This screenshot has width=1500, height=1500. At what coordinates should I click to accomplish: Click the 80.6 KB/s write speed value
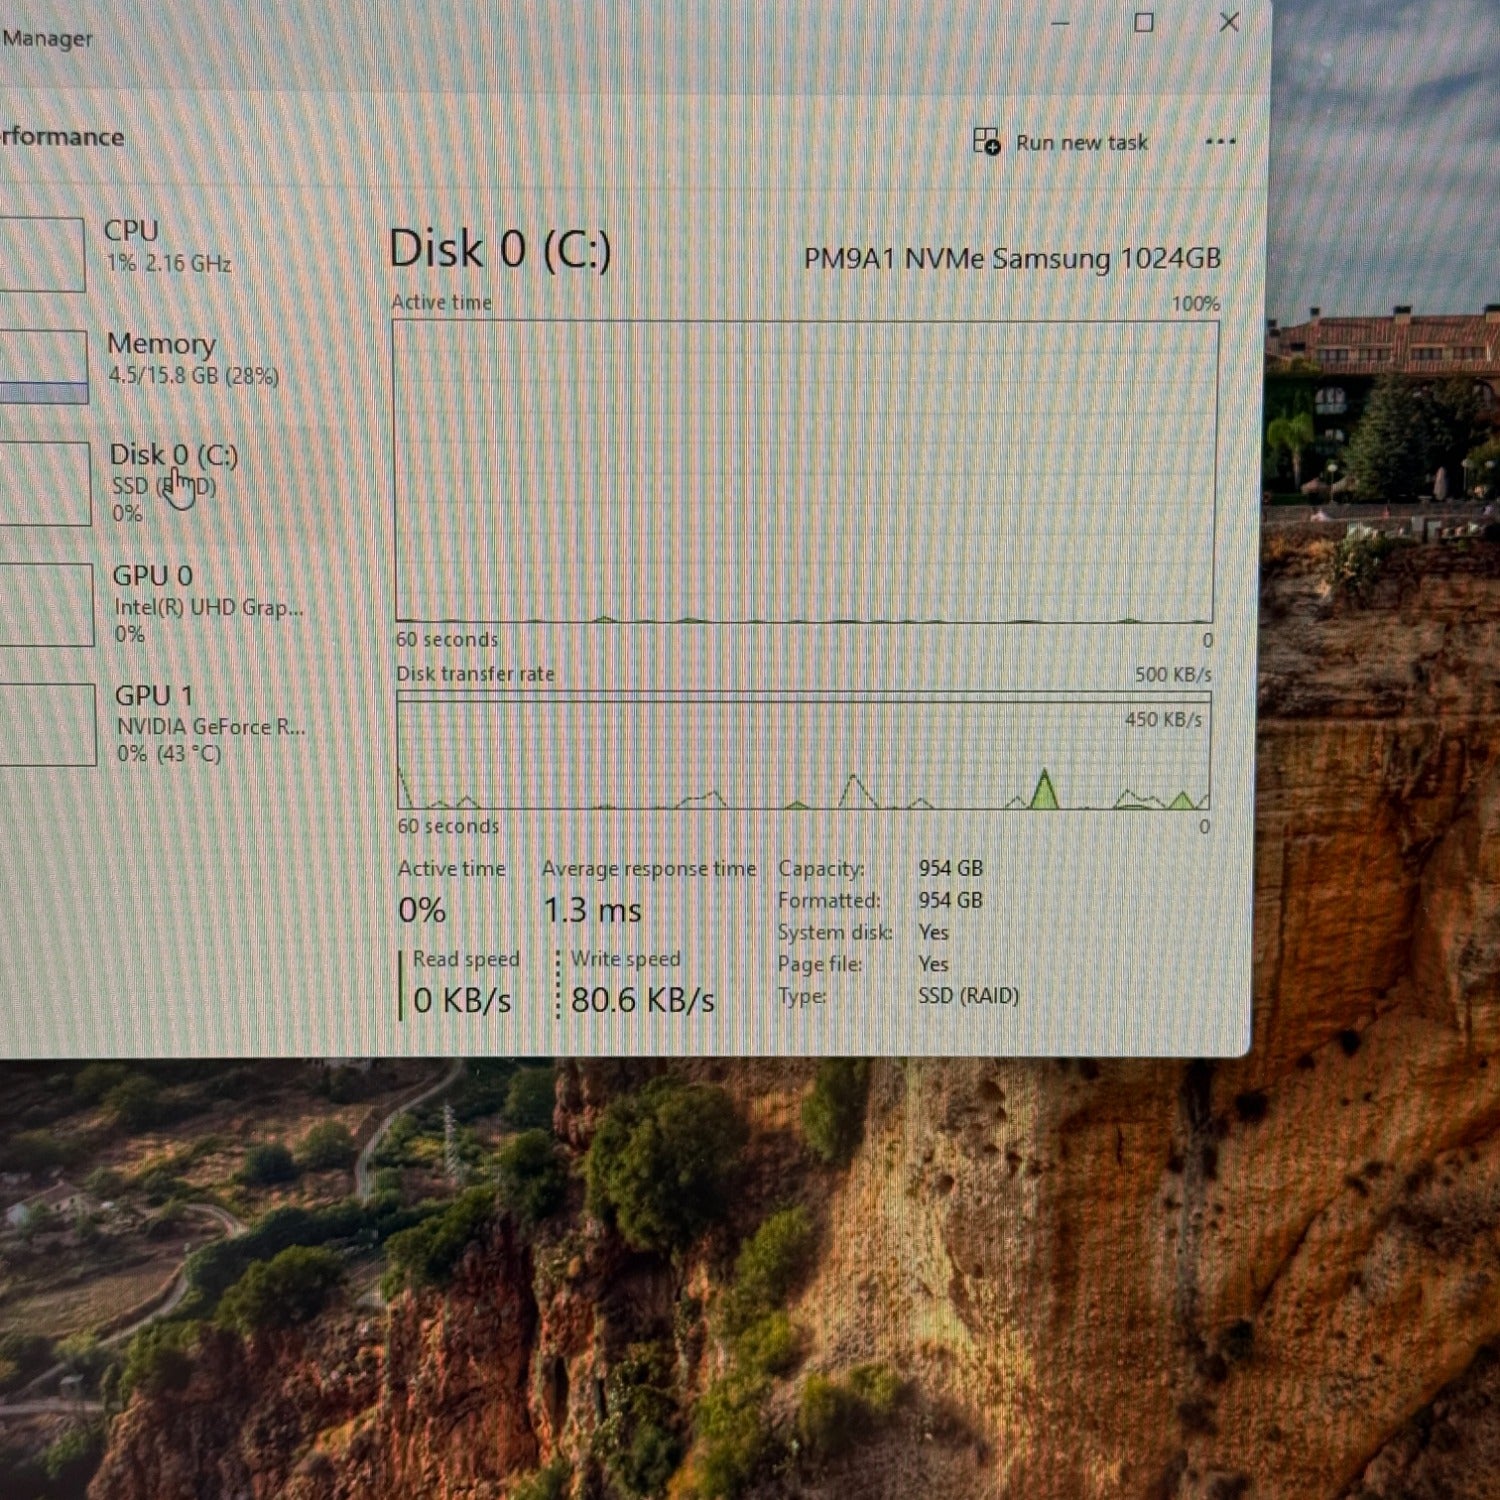point(642,1000)
